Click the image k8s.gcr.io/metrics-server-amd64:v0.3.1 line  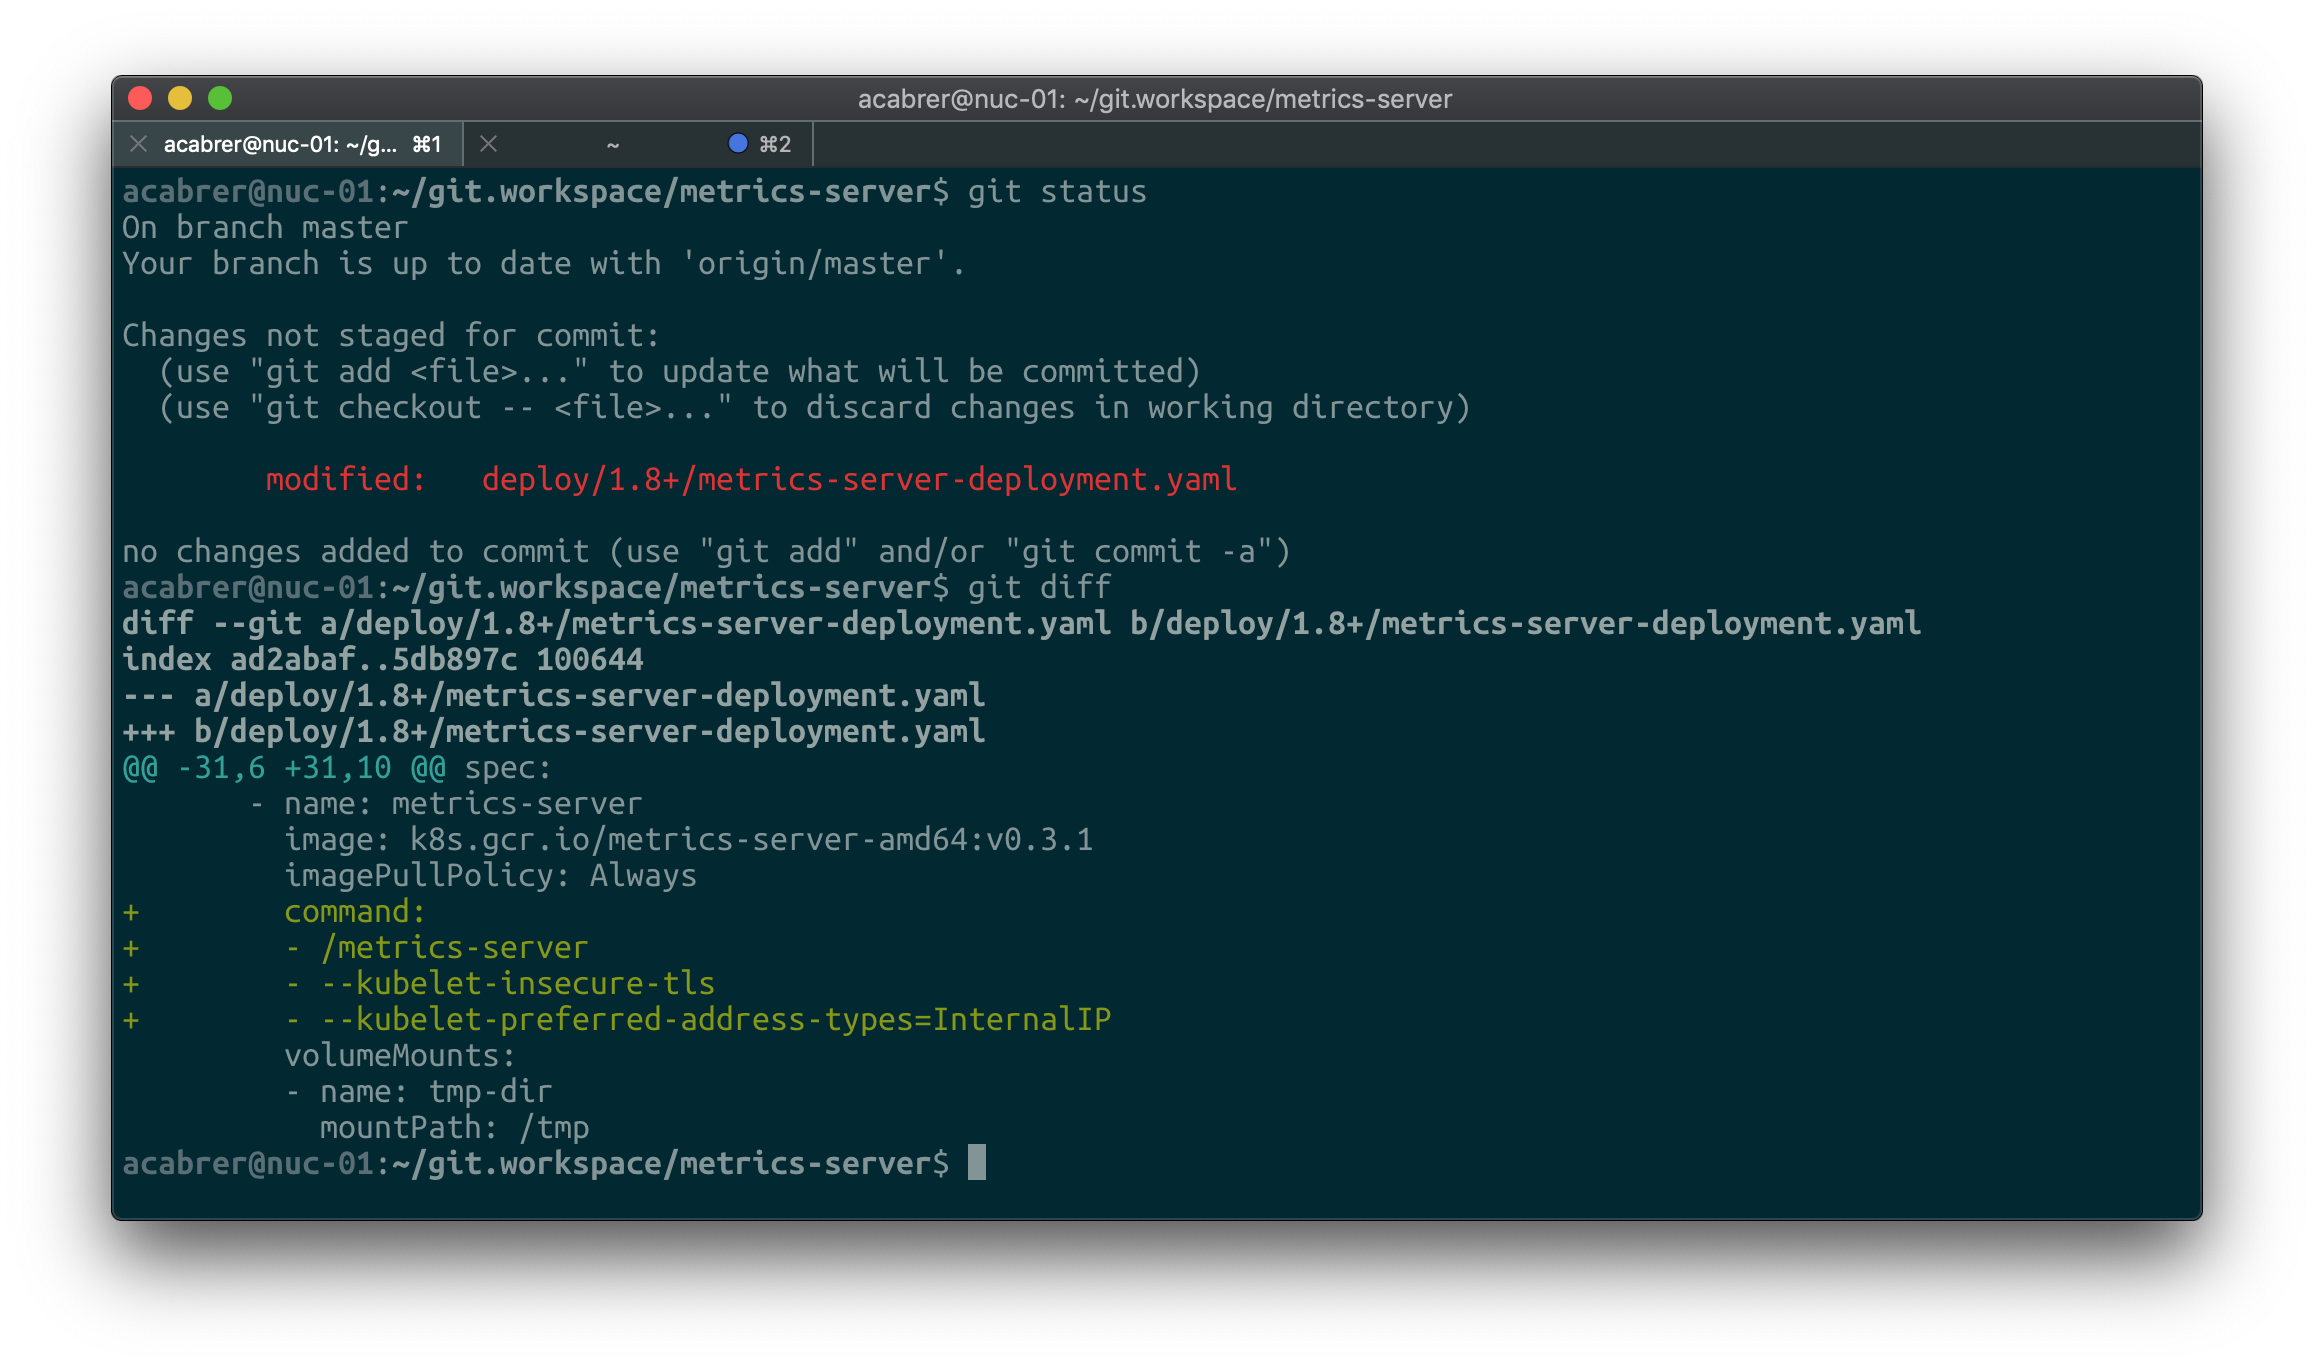(688, 839)
